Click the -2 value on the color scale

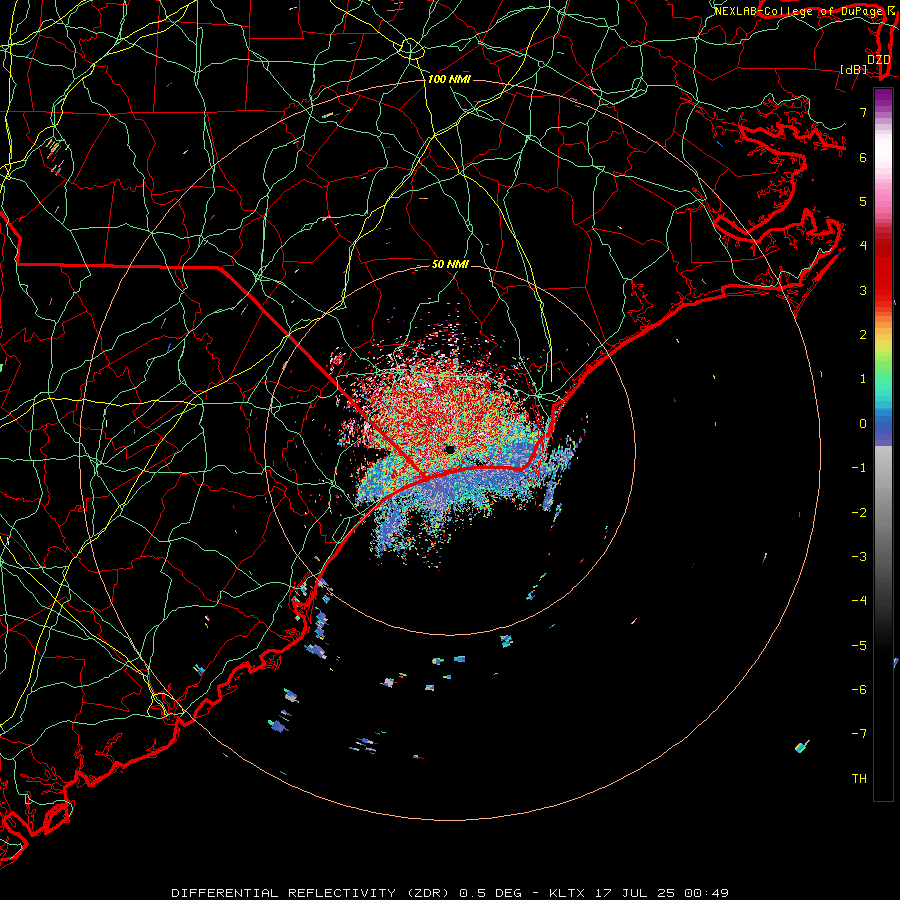pyautogui.click(x=859, y=513)
